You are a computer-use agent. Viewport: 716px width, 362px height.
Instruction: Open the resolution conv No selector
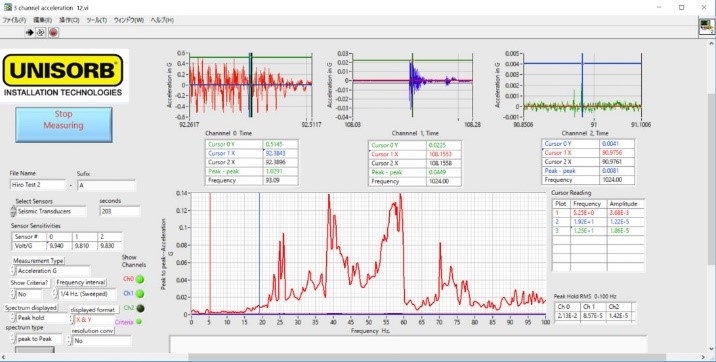(x=101, y=341)
